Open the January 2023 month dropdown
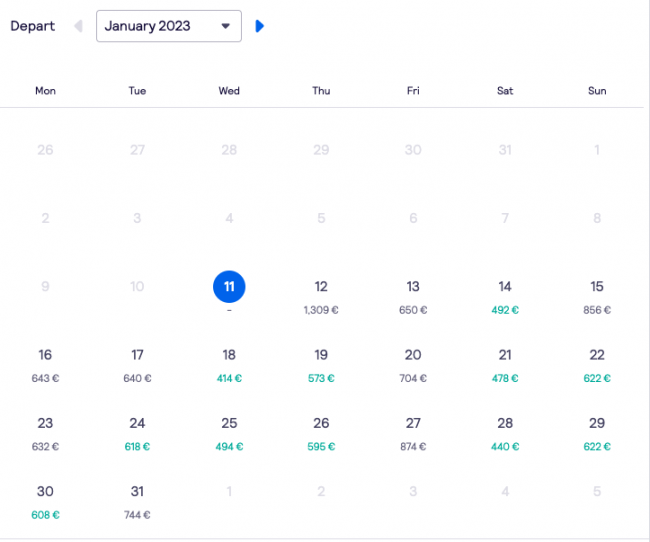 point(169,26)
